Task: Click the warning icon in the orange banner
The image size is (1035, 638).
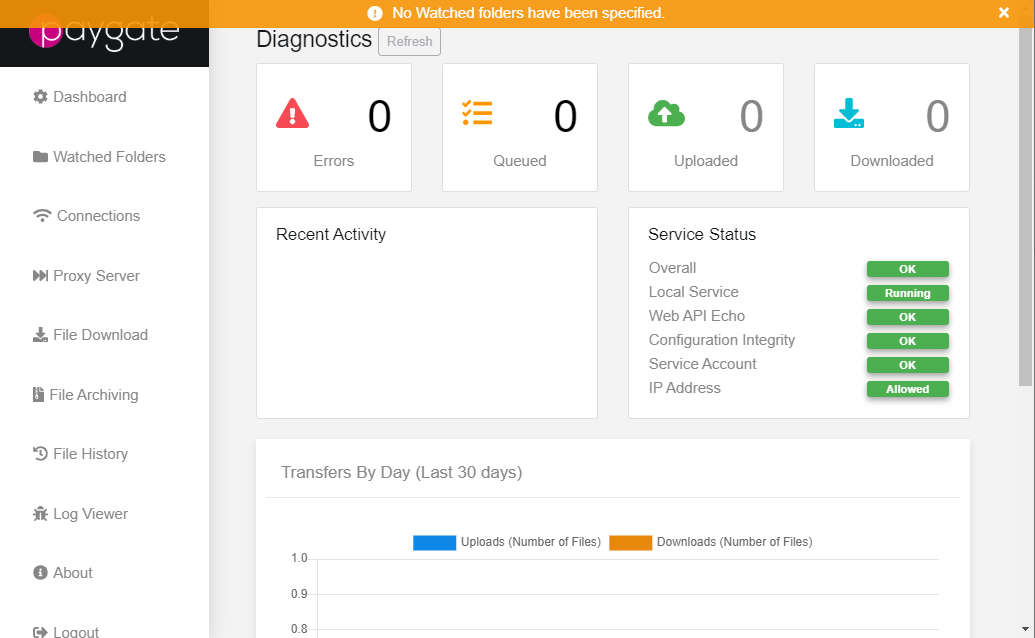Action: [x=375, y=13]
